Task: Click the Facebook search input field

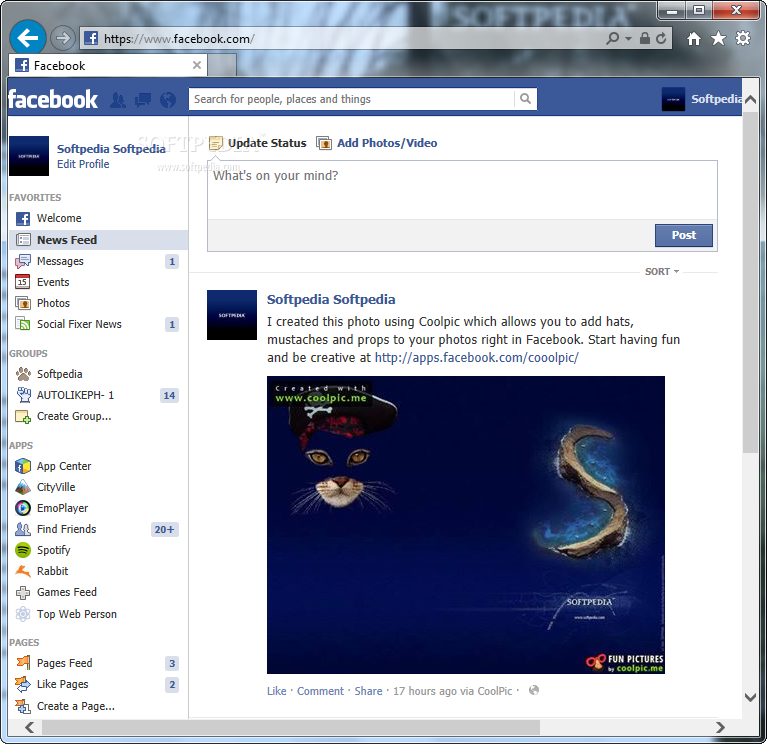Action: tap(351, 99)
